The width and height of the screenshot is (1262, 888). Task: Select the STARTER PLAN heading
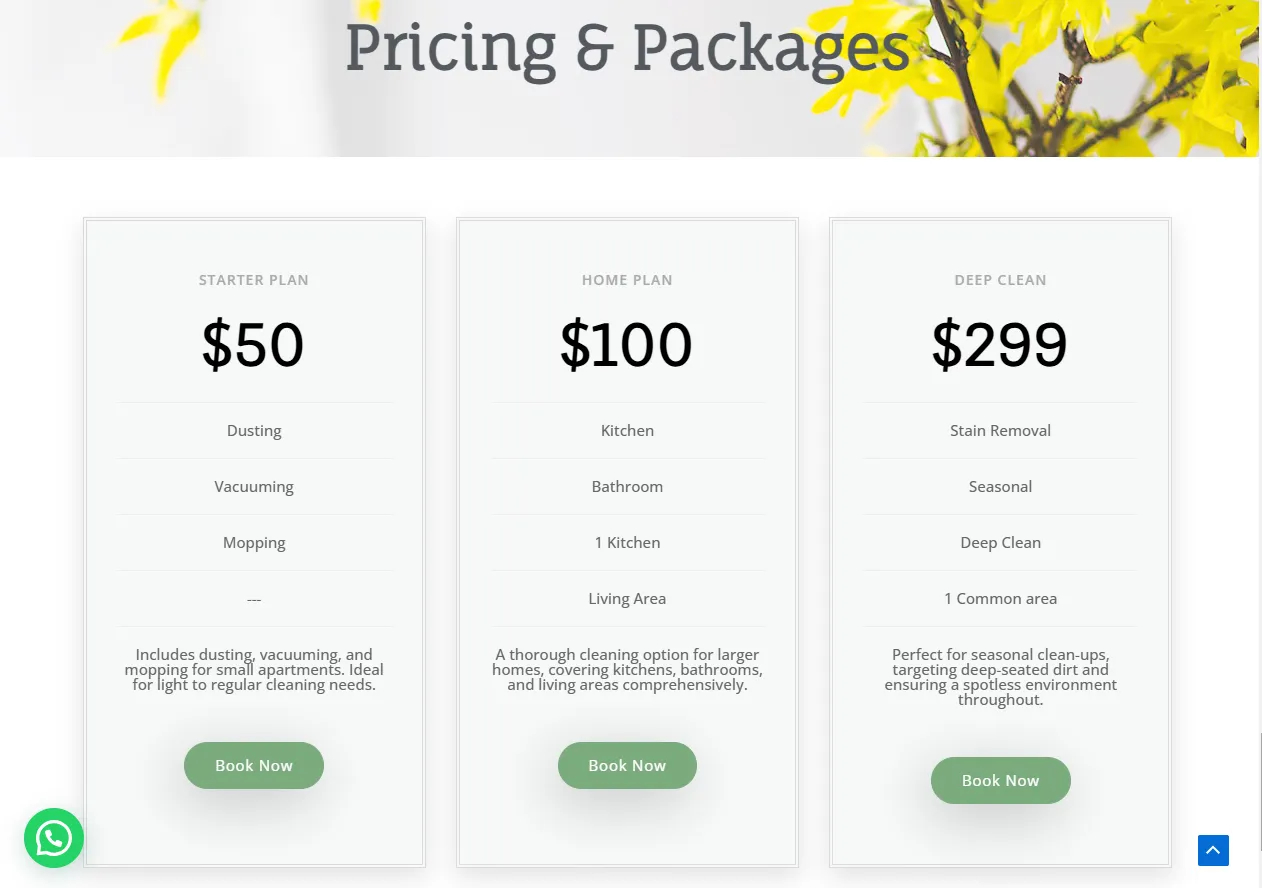pyautogui.click(x=254, y=280)
